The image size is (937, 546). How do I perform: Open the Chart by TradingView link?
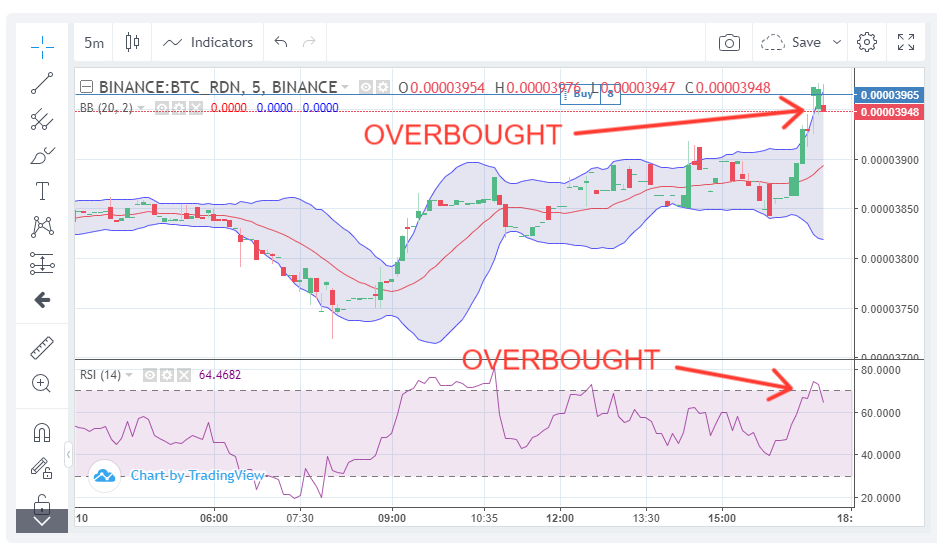(x=198, y=476)
